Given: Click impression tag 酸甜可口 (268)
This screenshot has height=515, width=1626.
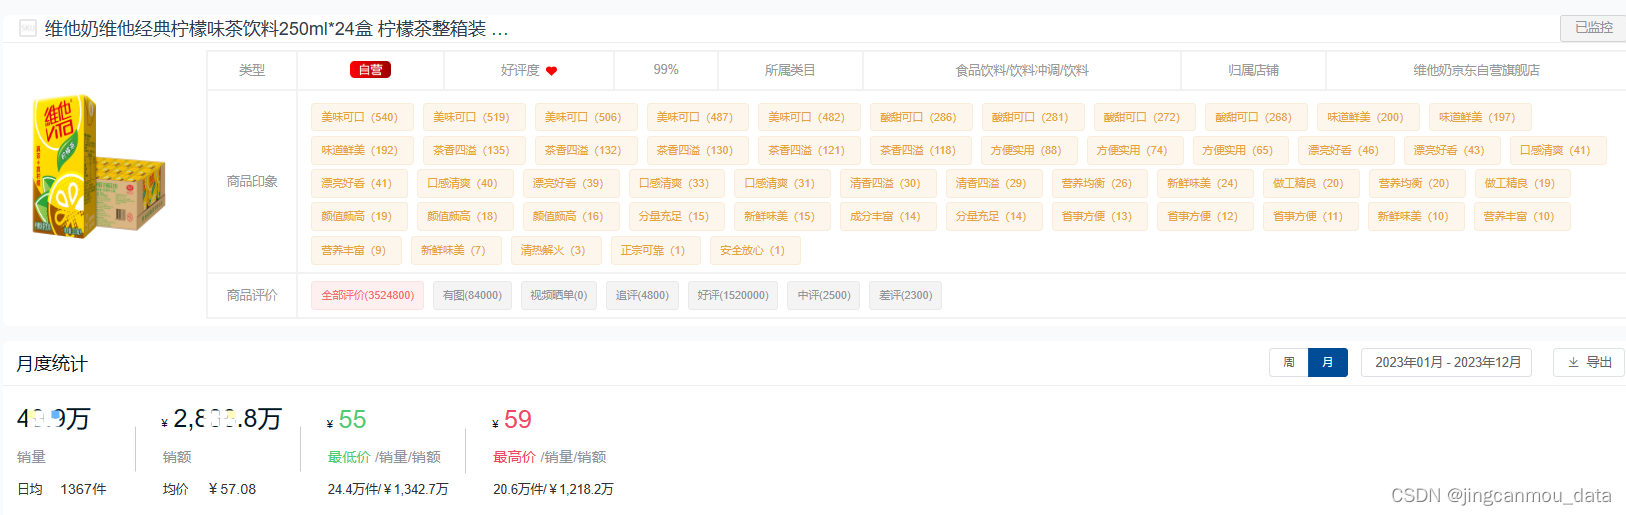Looking at the screenshot, I should 1256,117.
